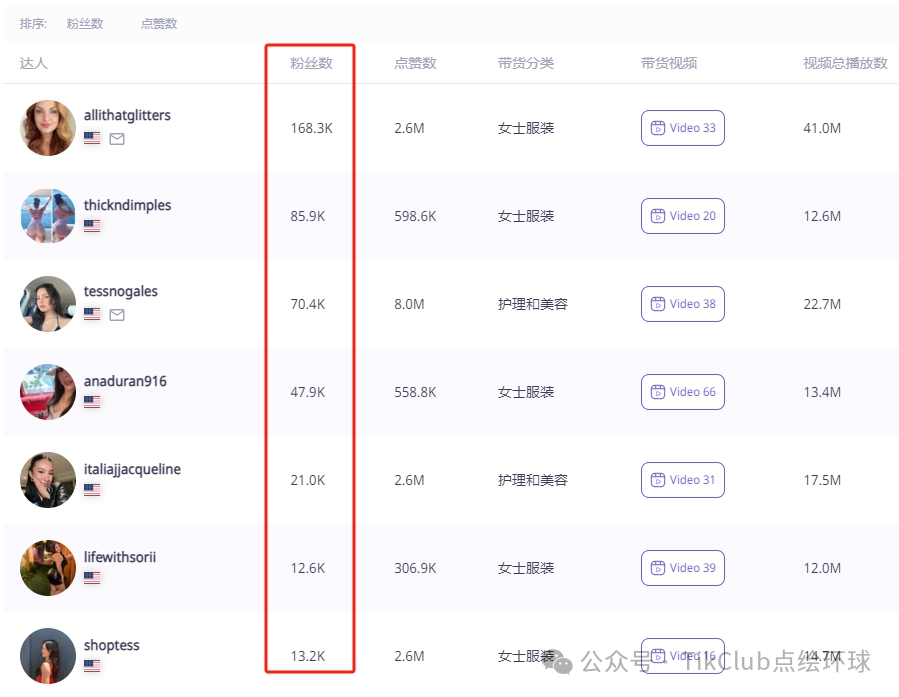Viewport: 899px width, 697px height.
Task: Click US flag icon under shoptess
Action: [92, 666]
